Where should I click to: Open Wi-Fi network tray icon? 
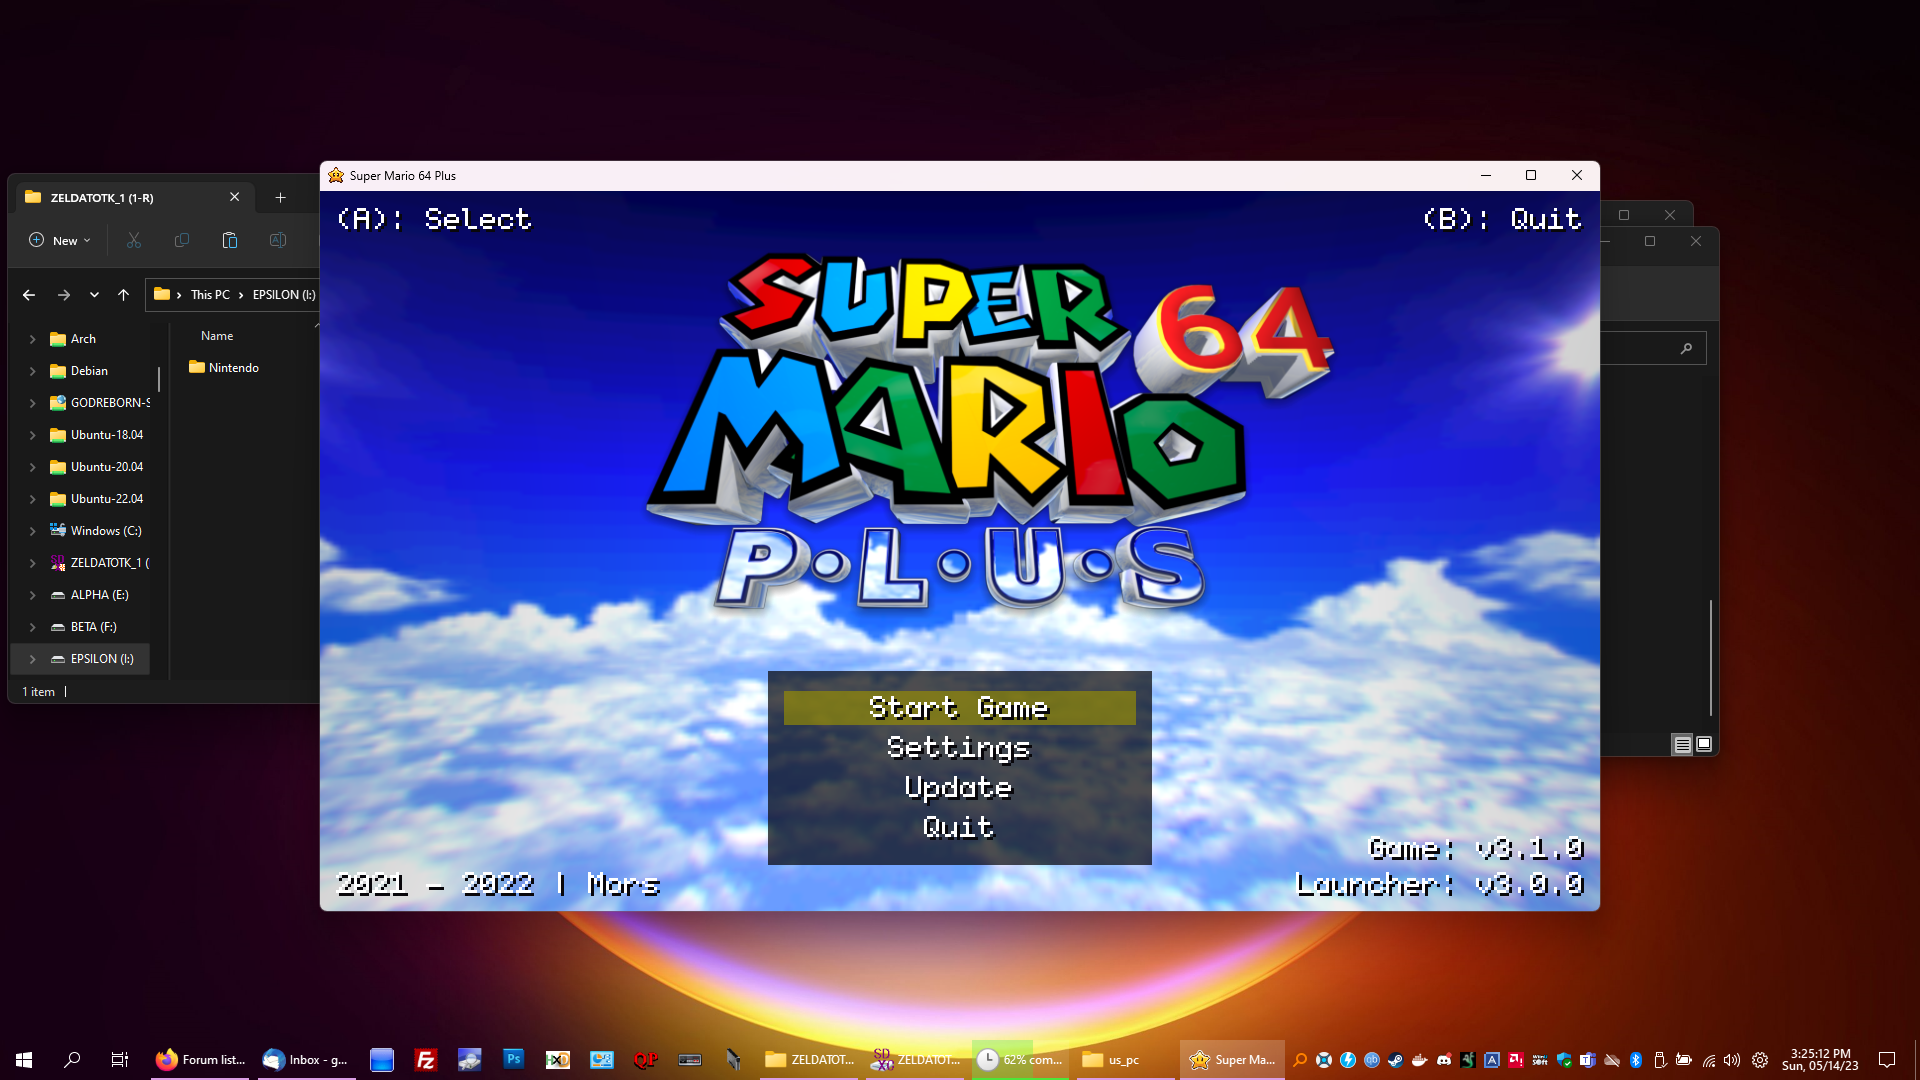[1709, 1060]
